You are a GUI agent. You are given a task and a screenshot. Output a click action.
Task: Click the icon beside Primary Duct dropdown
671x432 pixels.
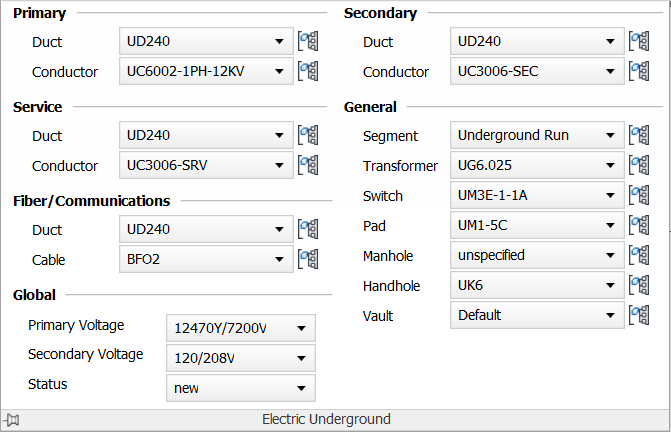point(308,42)
